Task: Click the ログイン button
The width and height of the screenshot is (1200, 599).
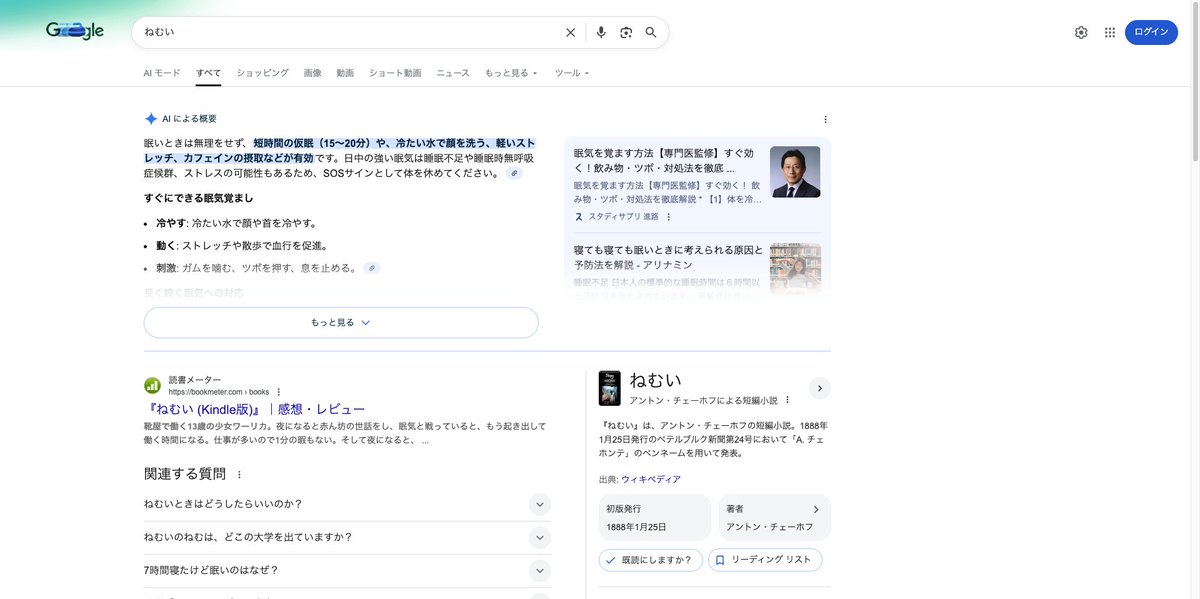Action: point(1150,32)
